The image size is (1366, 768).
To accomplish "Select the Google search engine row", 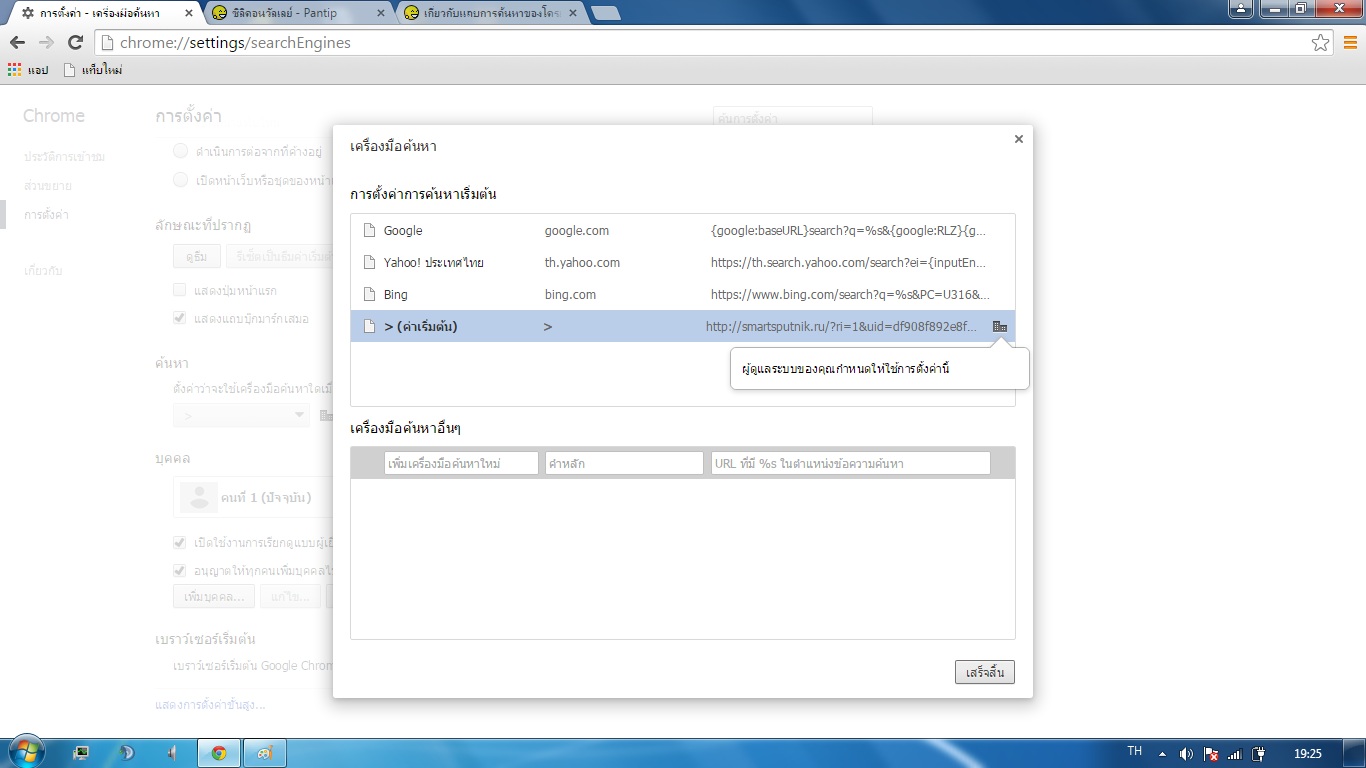I will tap(683, 230).
